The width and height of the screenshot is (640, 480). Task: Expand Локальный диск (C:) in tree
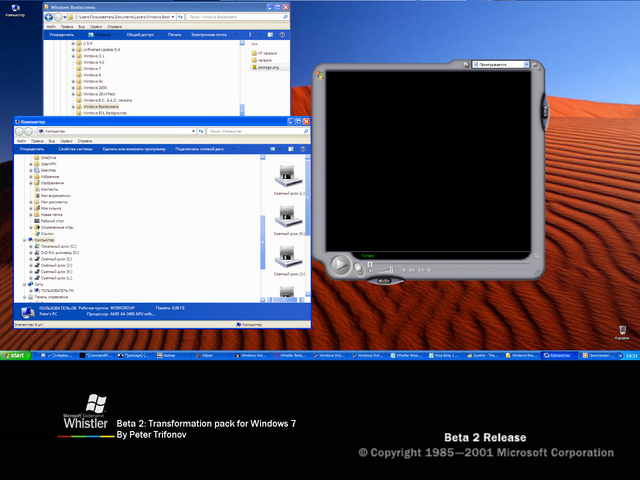click(x=31, y=247)
